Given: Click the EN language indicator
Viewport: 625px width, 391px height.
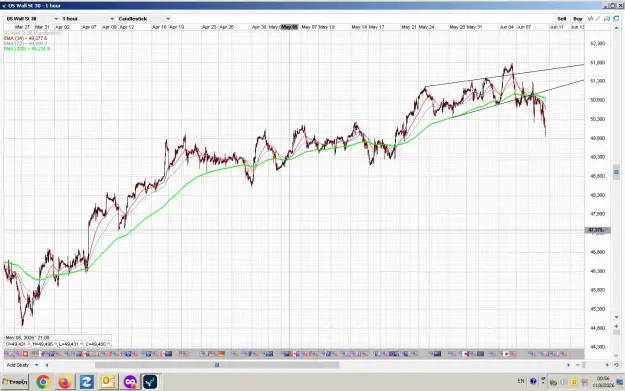Looking at the screenshot, I should 521,381.
